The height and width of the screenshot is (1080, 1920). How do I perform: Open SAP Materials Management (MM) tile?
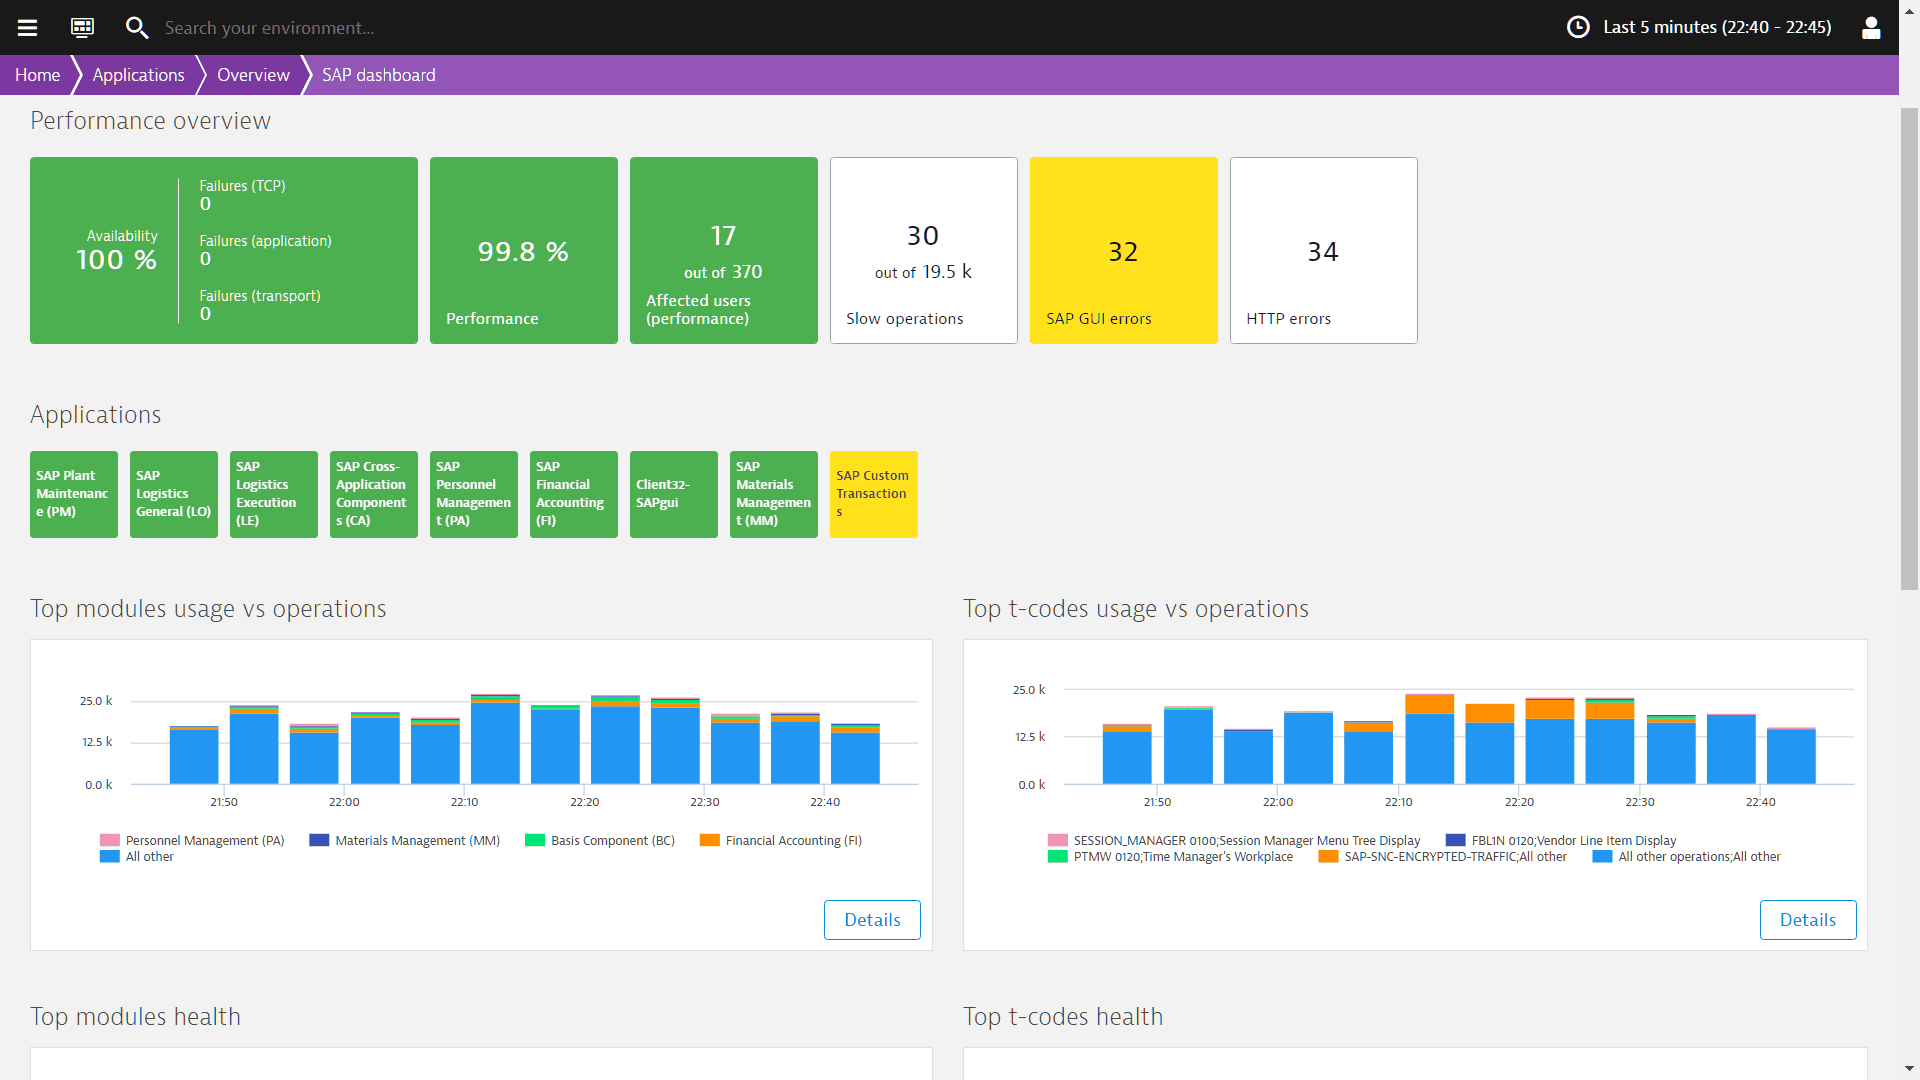click(x=774, y=494)
